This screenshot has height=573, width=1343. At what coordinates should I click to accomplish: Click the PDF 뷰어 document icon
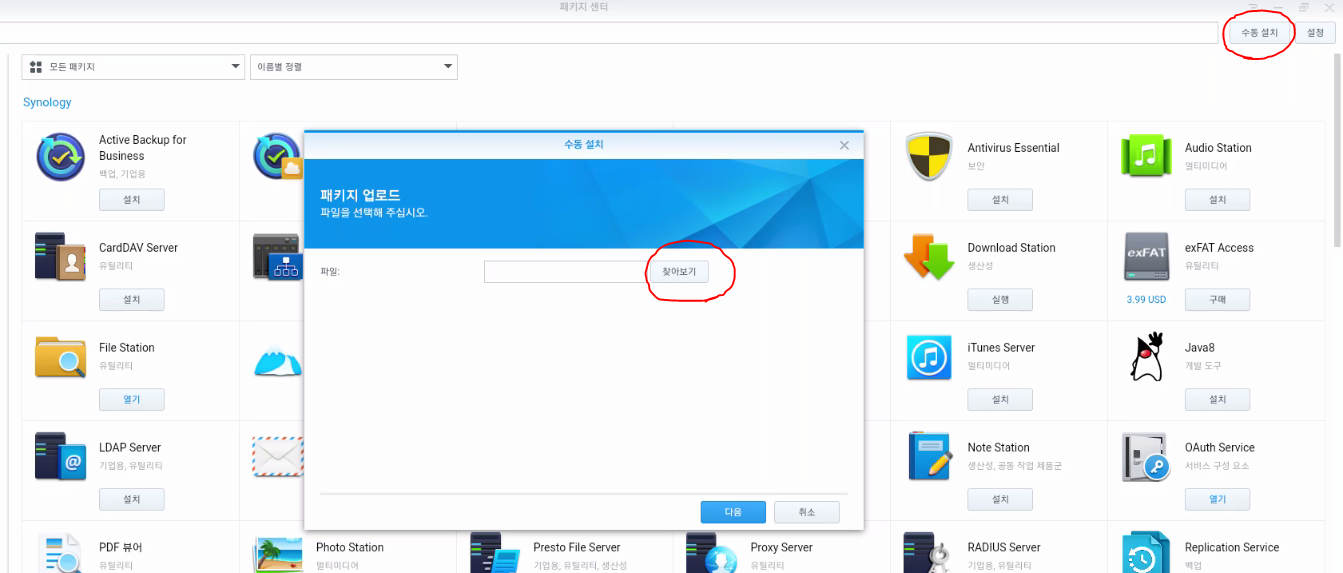pyautogui.click(x=60, y=553)
